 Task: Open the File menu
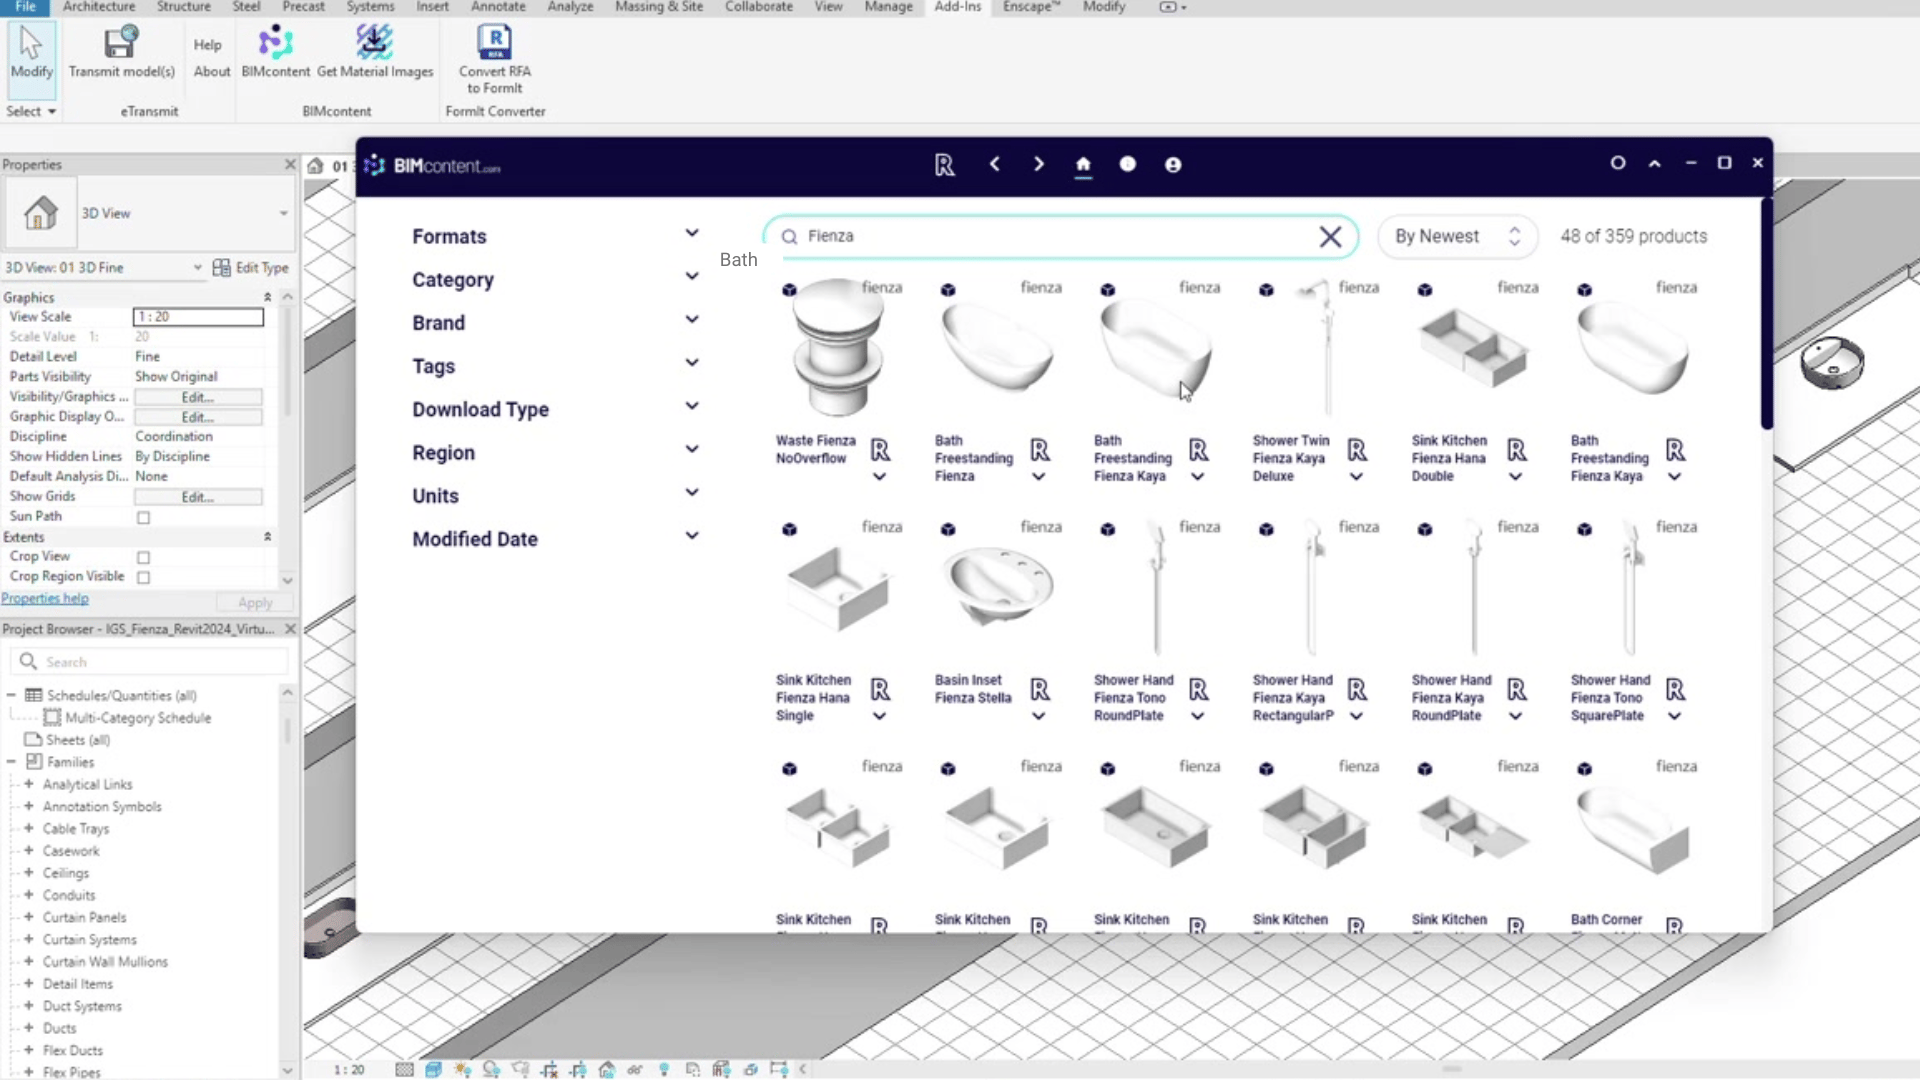tap(25, 7)
